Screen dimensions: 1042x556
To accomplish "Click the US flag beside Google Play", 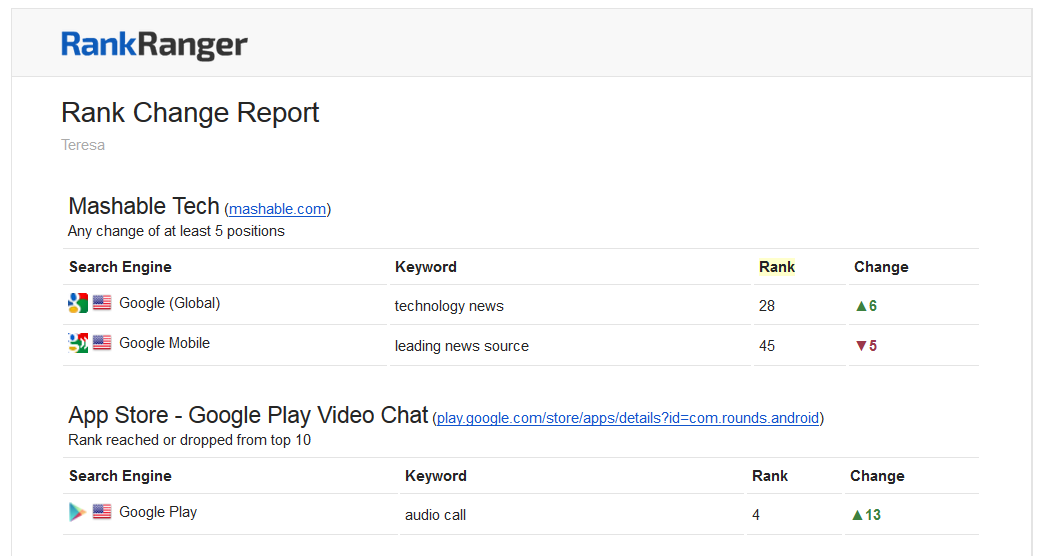I will (102, 512).
